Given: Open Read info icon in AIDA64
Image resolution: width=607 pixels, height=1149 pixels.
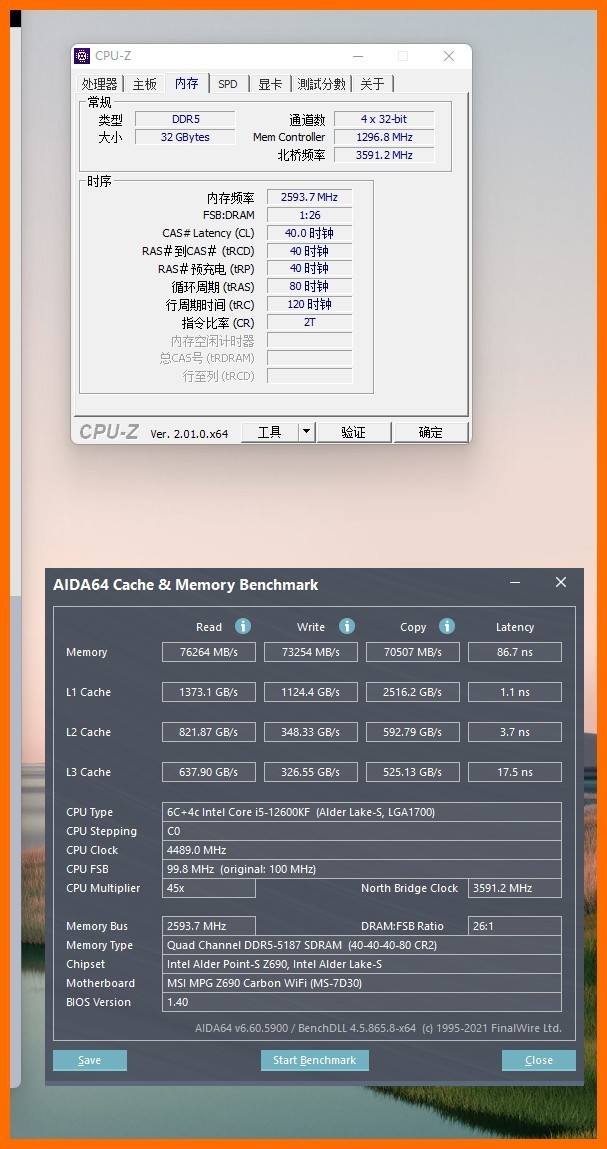Looking at the screenshot, I should (x=243, y=626).
